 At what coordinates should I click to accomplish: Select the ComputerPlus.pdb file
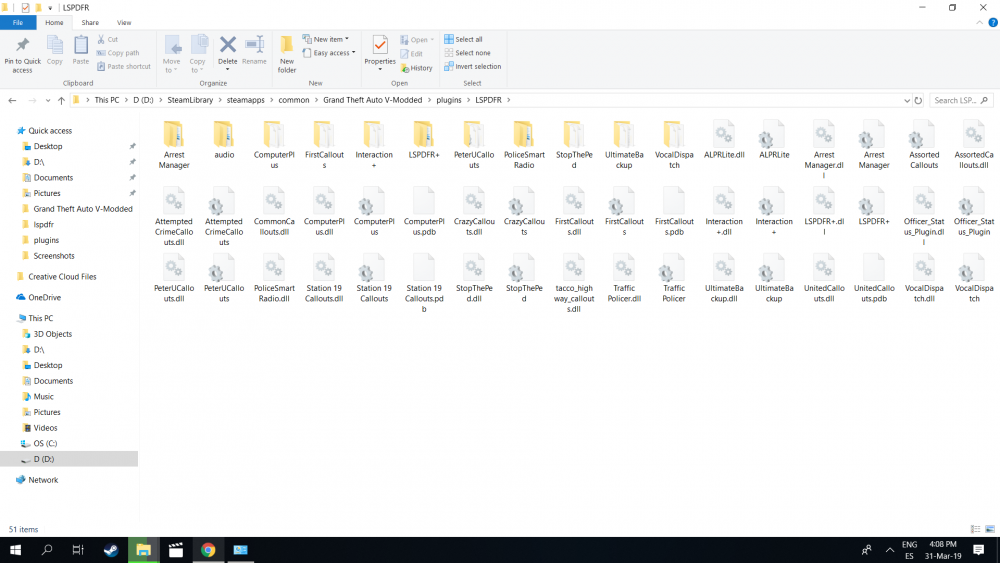(x=423, y=212)
